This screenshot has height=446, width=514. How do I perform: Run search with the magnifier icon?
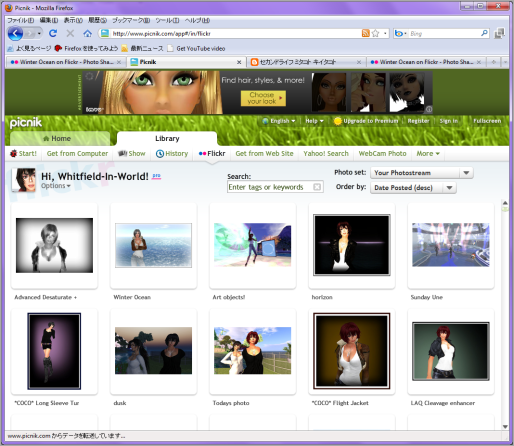click(484, 33)
